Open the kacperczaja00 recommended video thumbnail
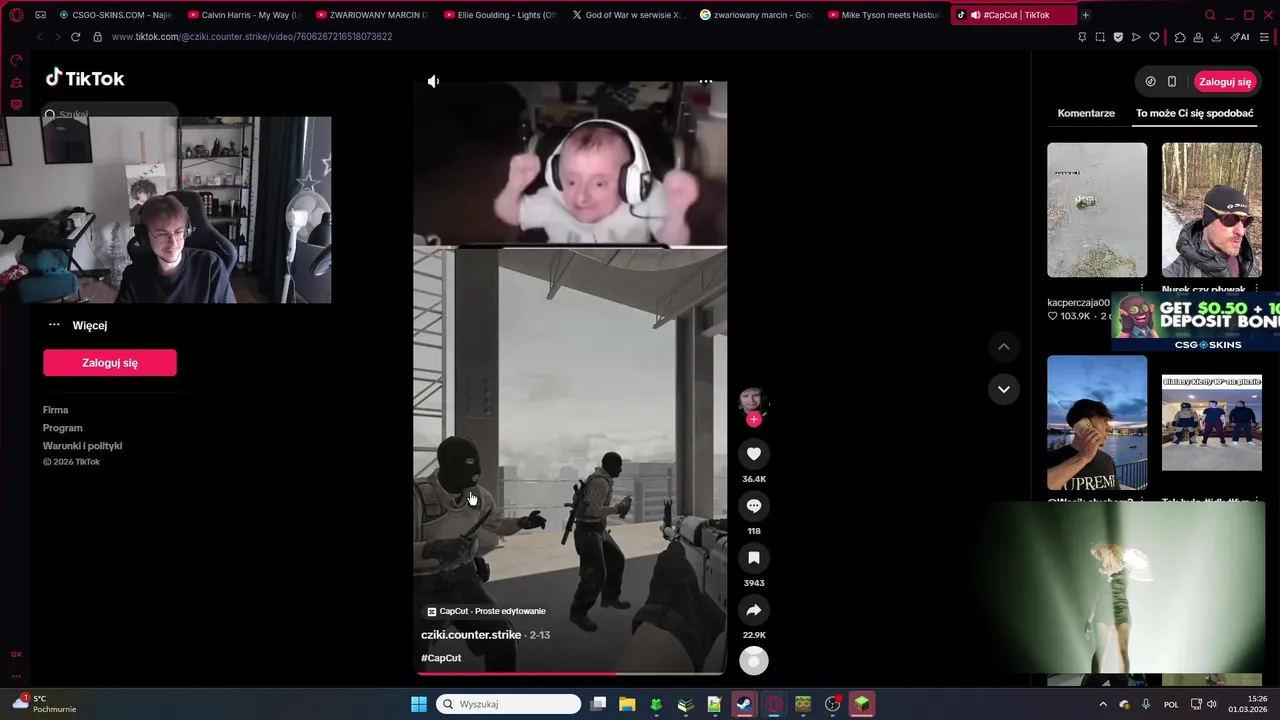This screenshot has height=720, width=1280. (x=1097, y=210)
